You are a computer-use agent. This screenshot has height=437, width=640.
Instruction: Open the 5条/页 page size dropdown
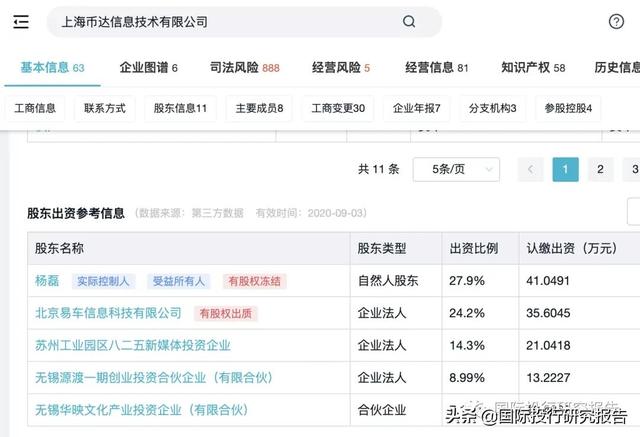pos(456,169)
